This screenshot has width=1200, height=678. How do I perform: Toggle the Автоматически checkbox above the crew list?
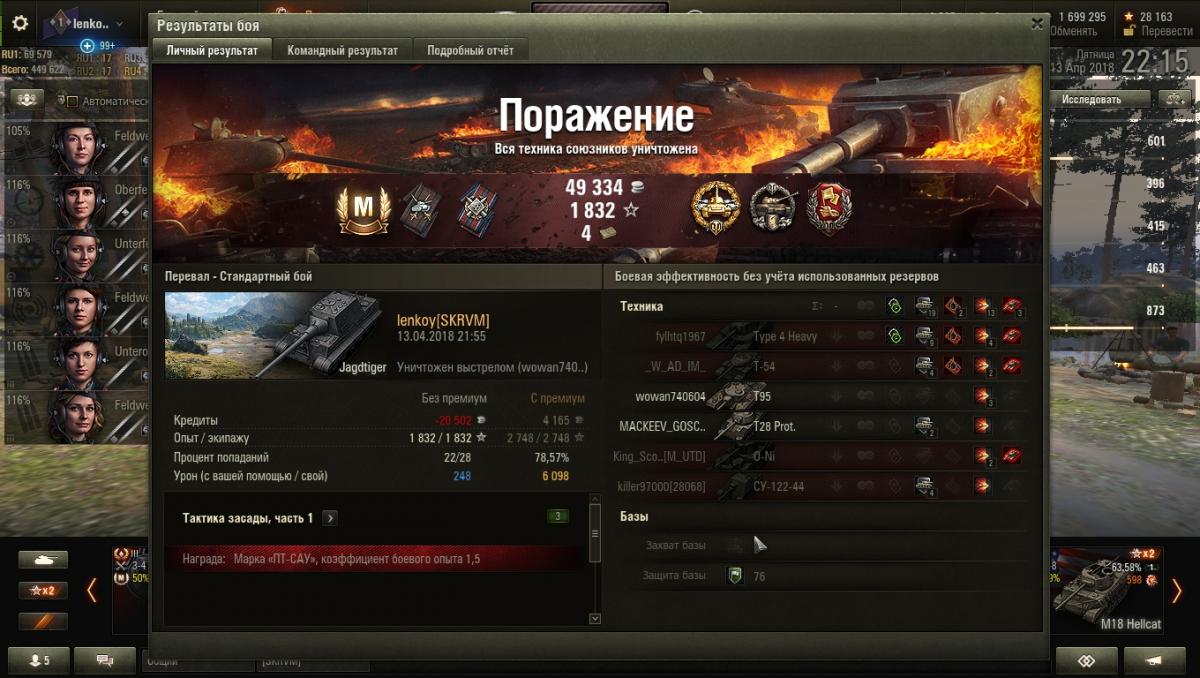point(72,100)
